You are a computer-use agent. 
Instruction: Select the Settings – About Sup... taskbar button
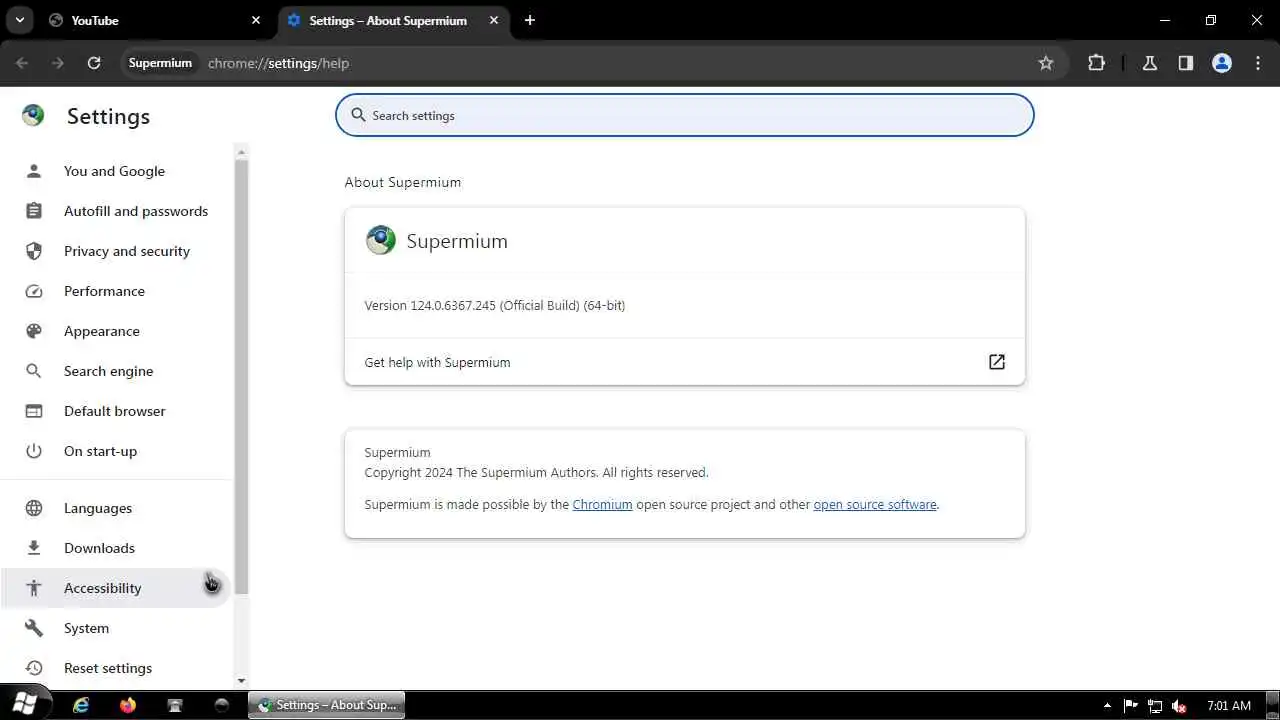point(326,705)
